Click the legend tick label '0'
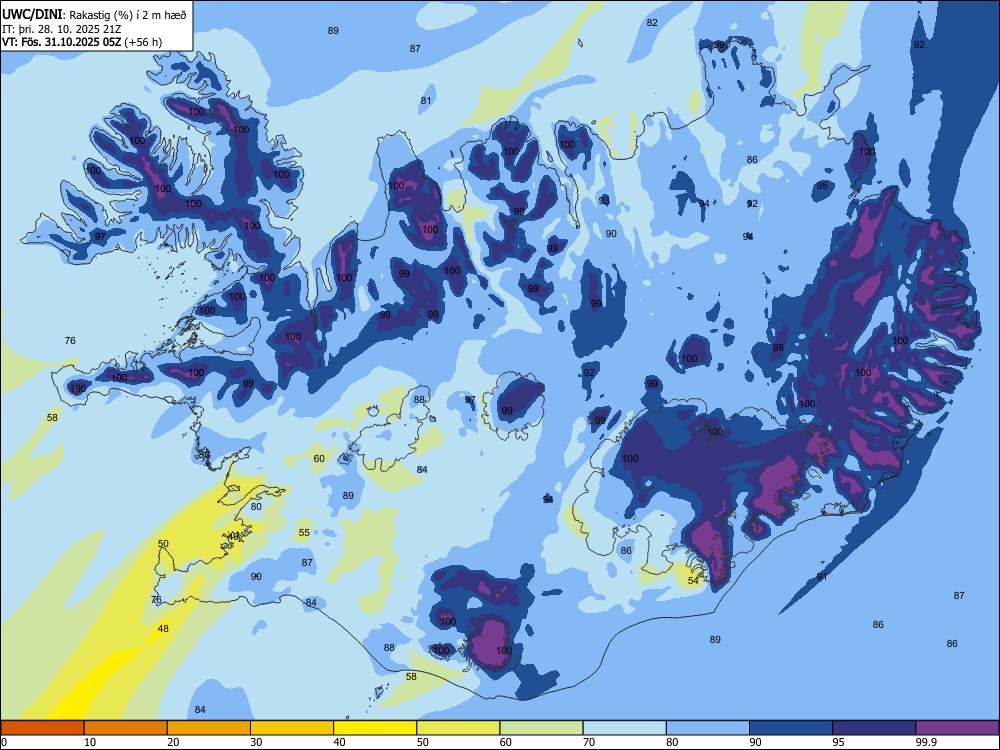 tap(4, 742)
